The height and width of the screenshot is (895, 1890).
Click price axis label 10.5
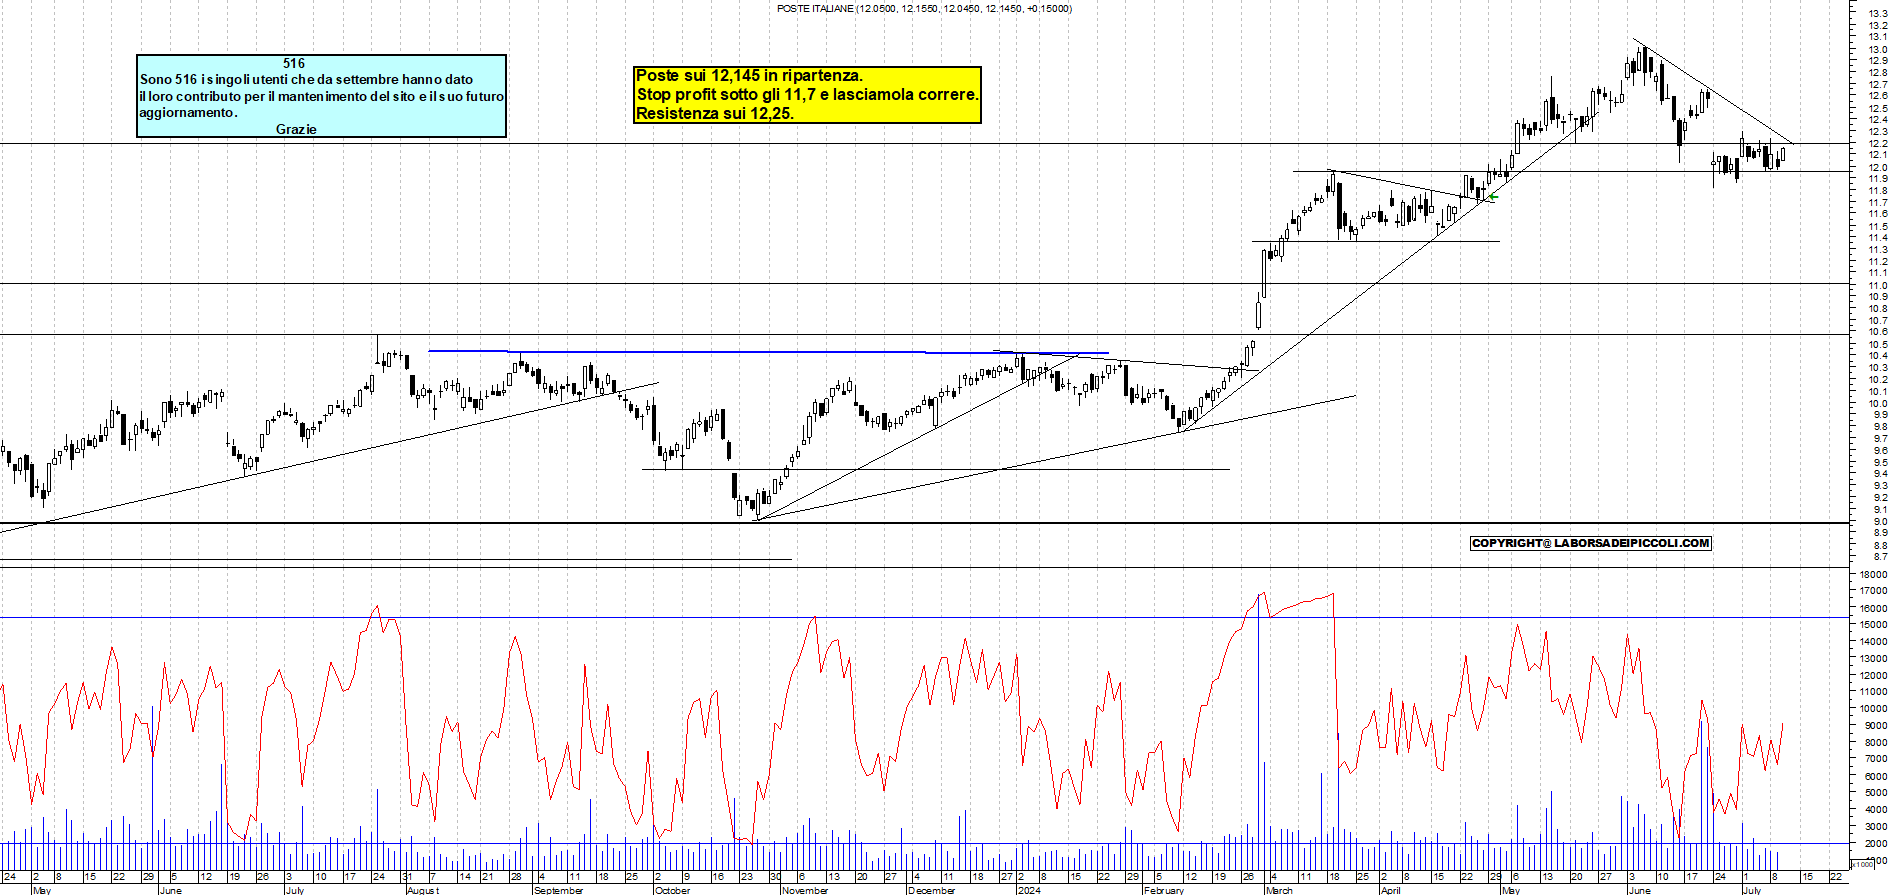click(1877, 345)
